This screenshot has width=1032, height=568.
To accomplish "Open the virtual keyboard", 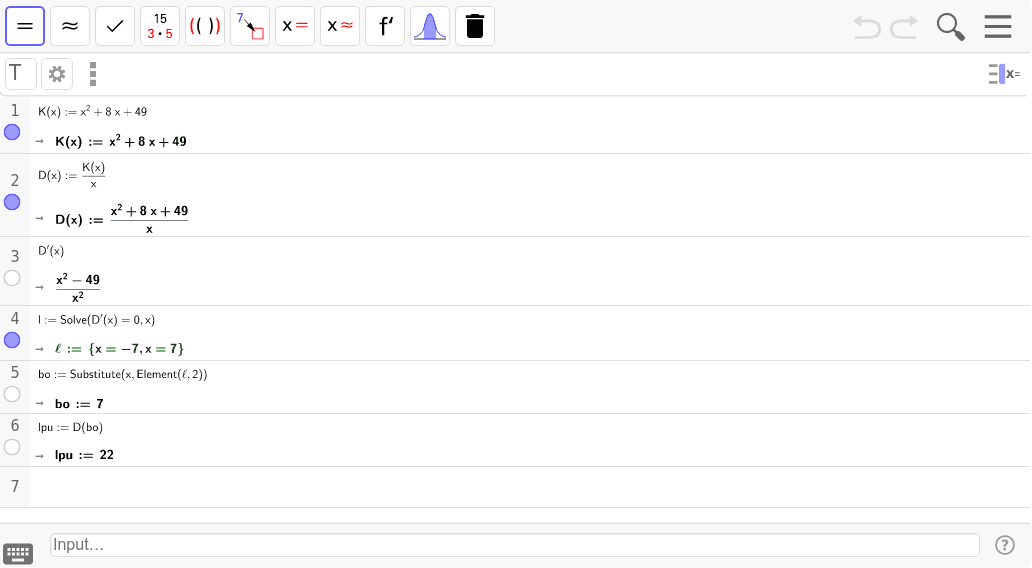I will coord(18,554).
